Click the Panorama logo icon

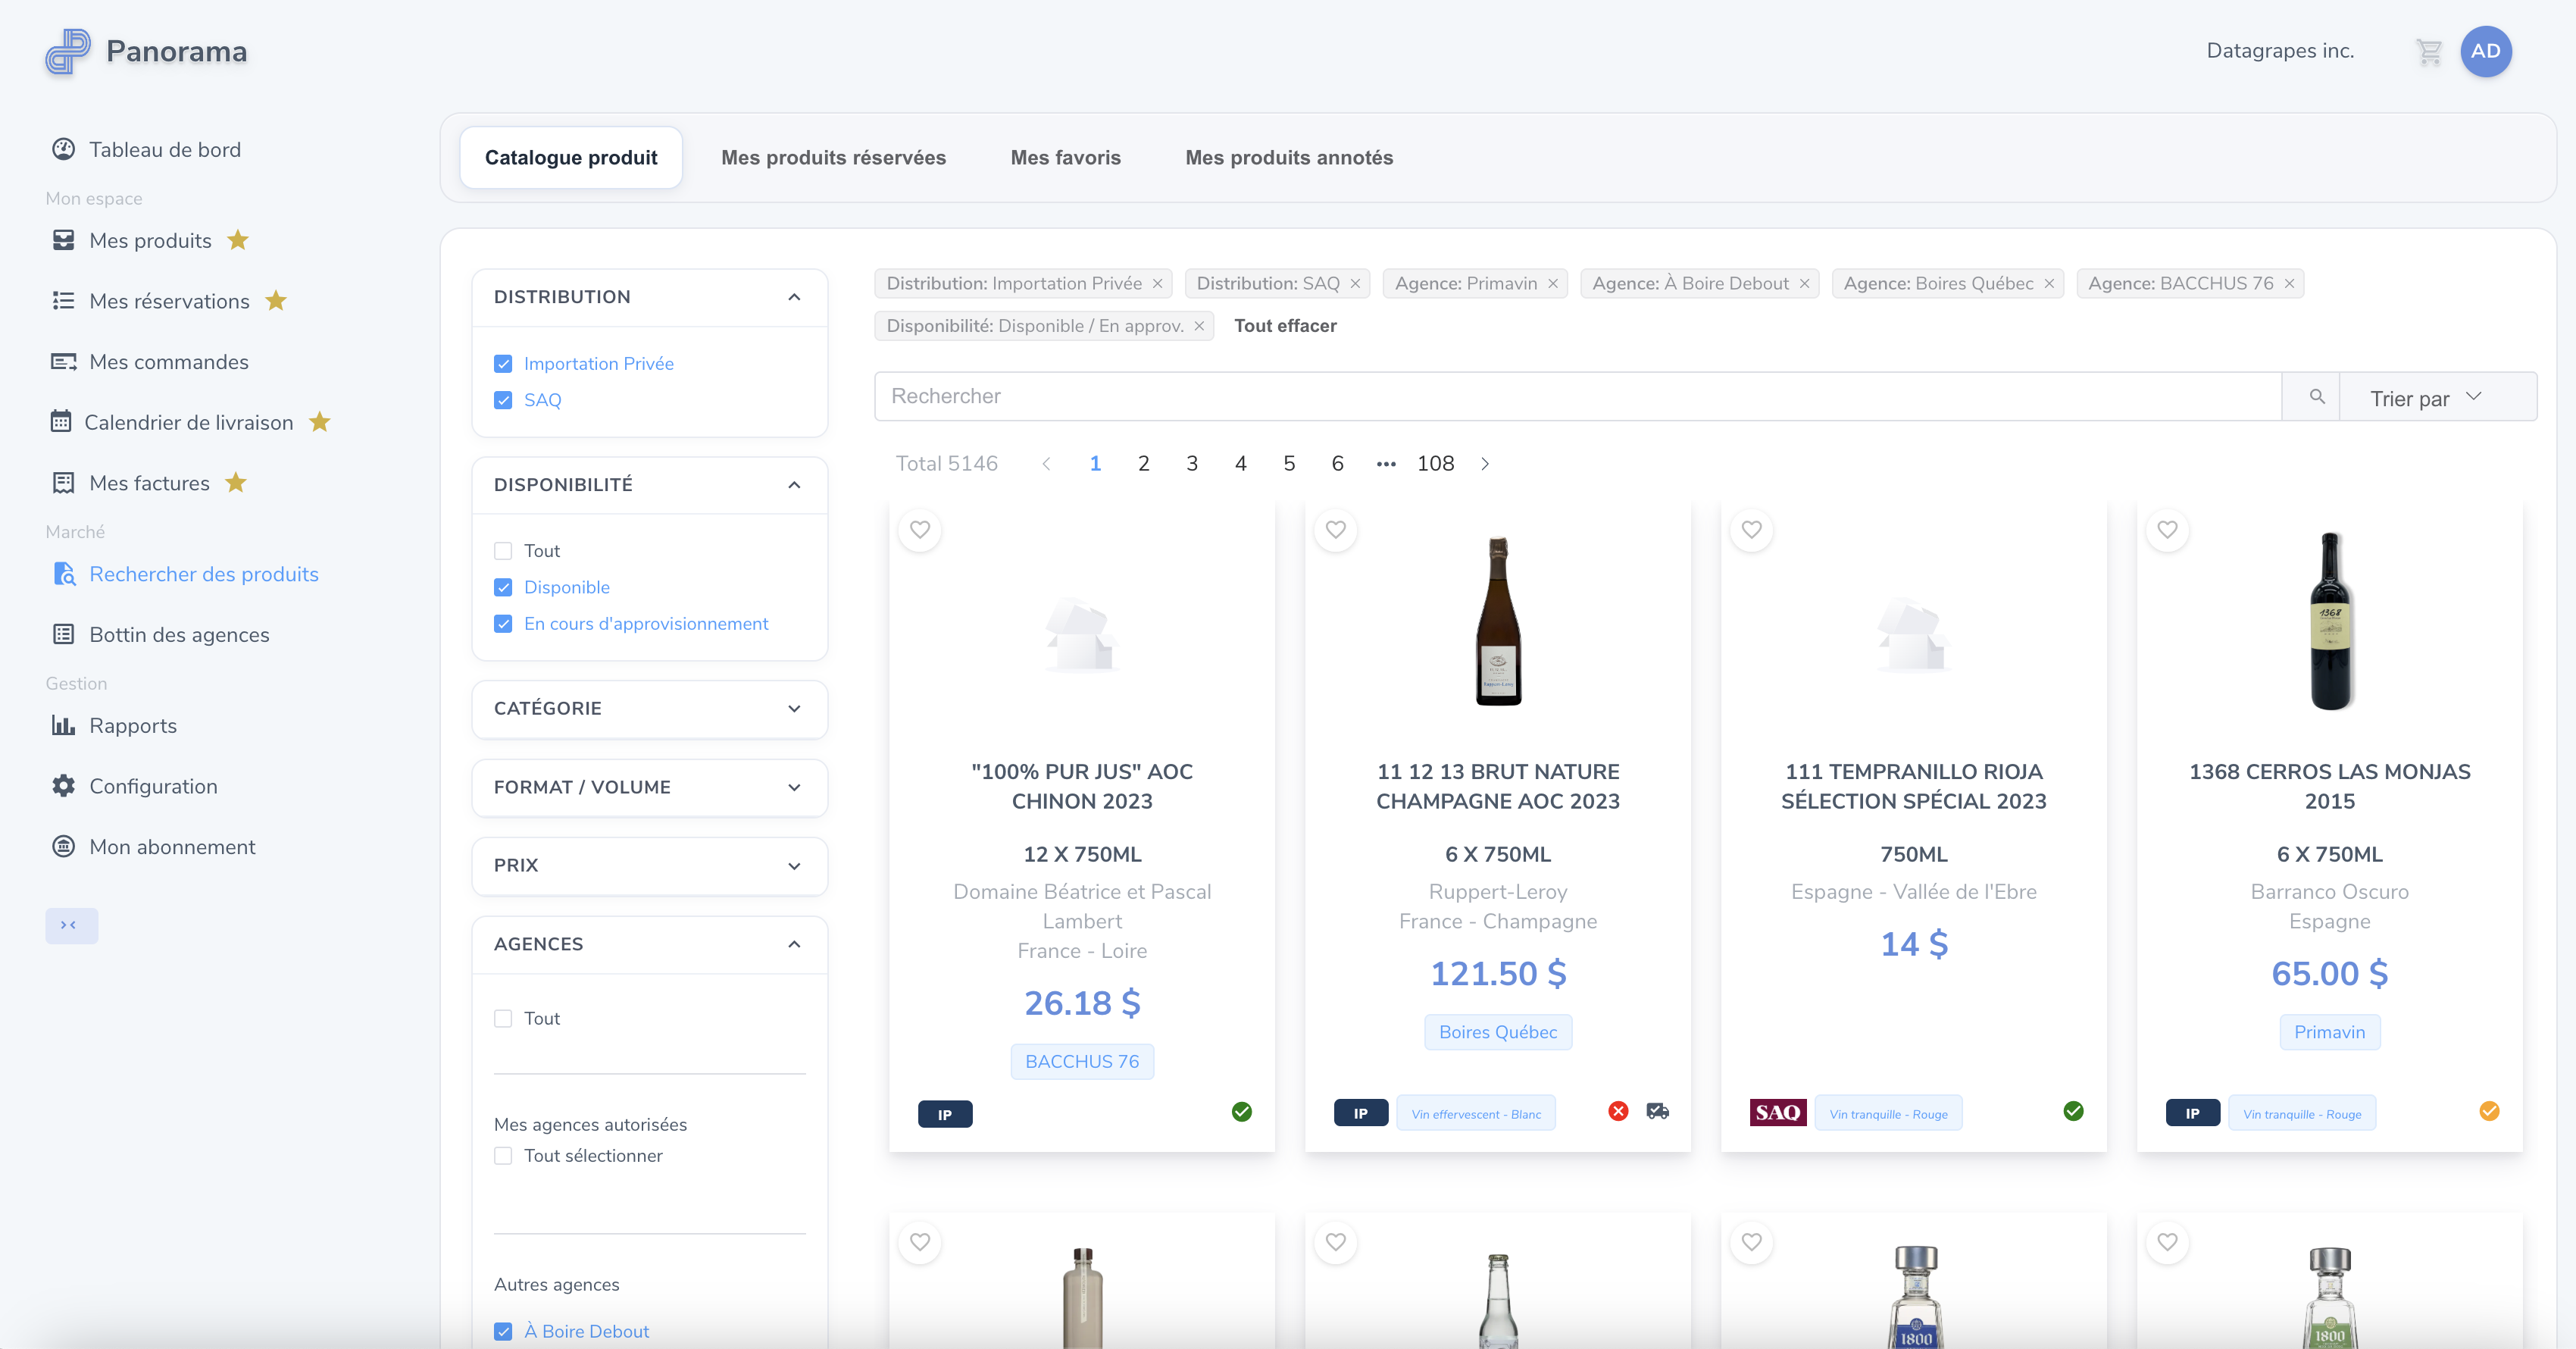click(67, 51)
